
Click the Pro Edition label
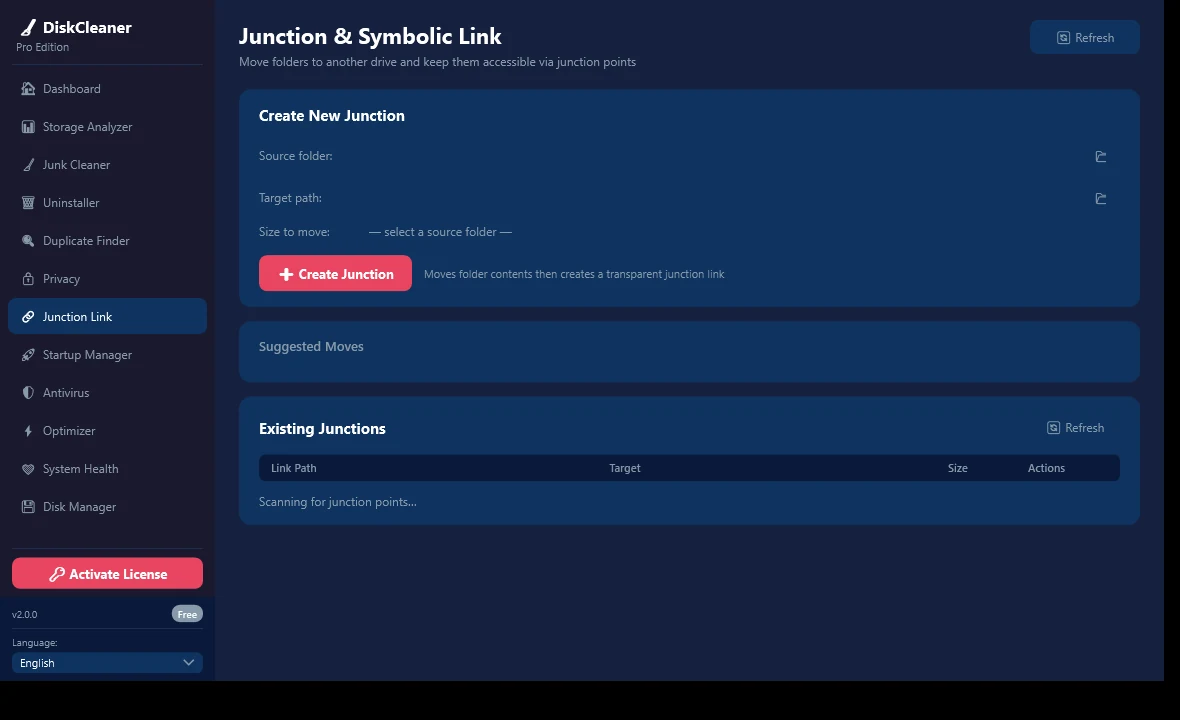[x=42, y=47]
